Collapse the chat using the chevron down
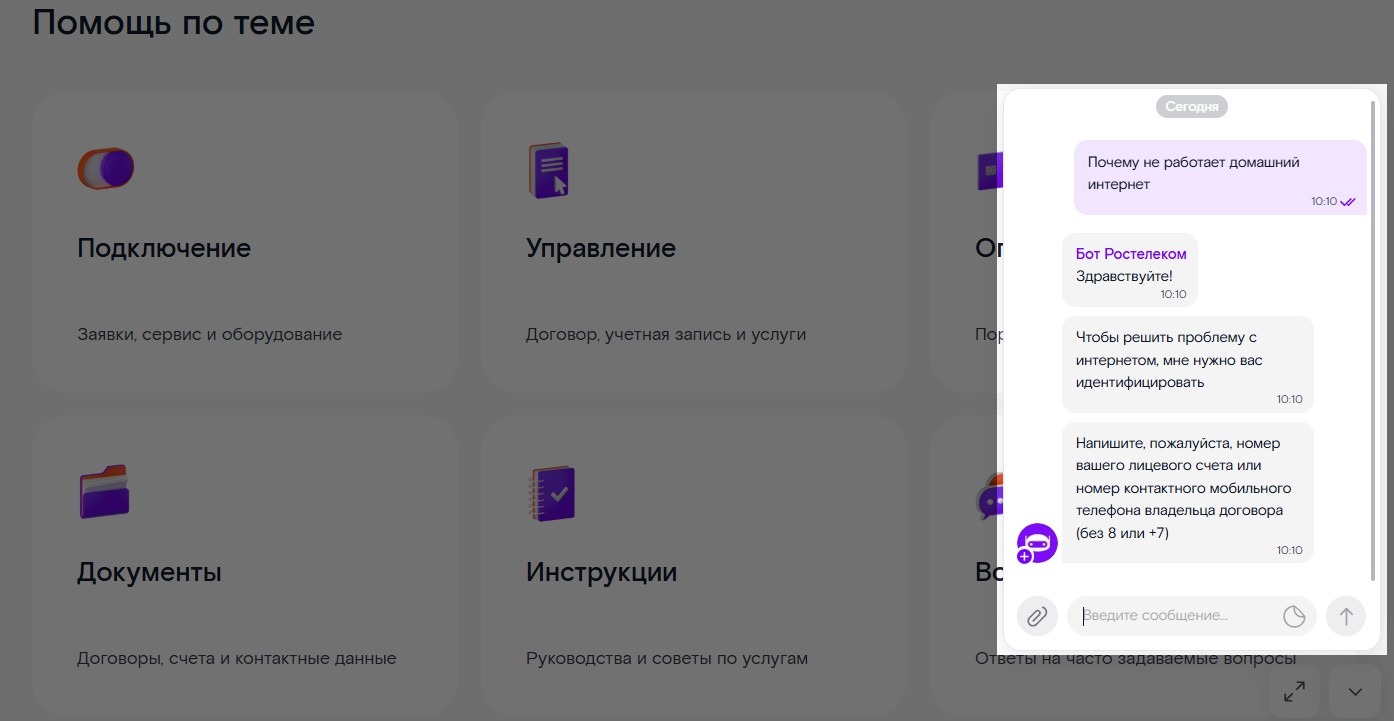Screen dimensions: 1394x721 tap(1355, 691)
